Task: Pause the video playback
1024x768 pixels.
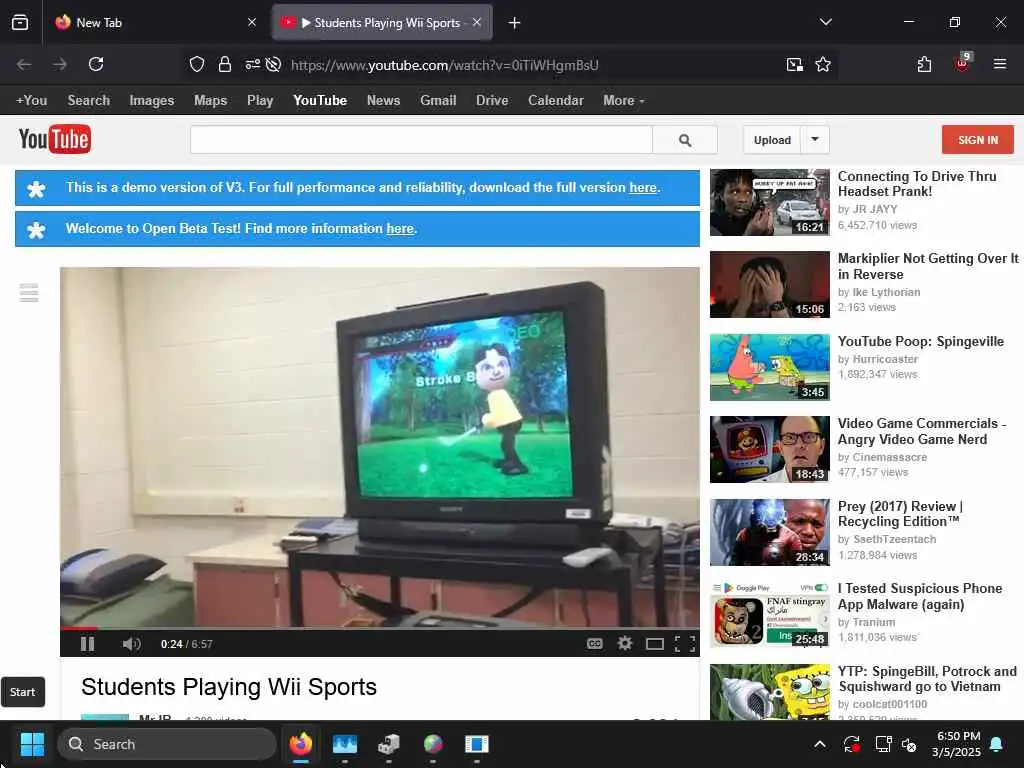Action: point(88,644)
